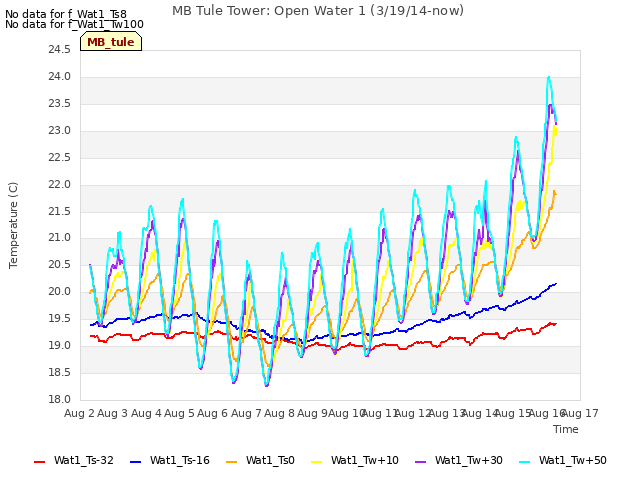Click the Aug 5 x-axis label
Image resolution: width=640 pixels, height=480 pixels.
[179, 413]
